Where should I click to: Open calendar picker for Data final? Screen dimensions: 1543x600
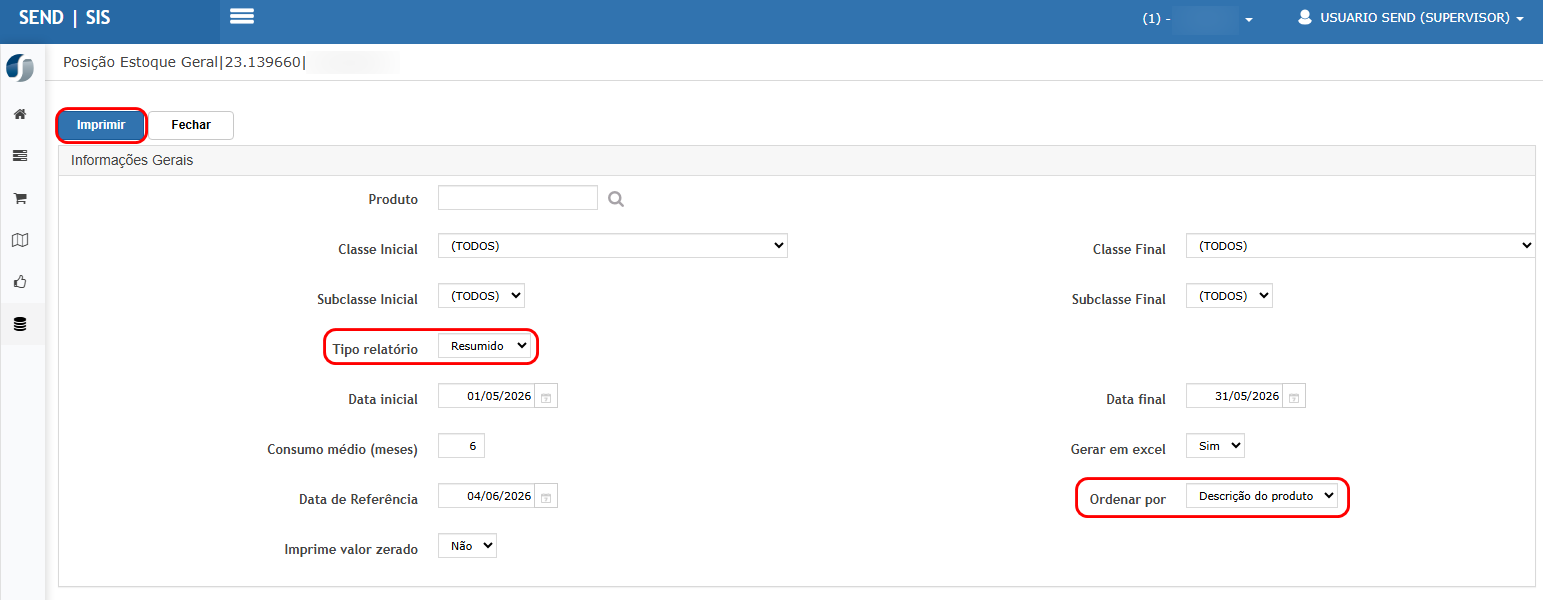click(x=1294, y=397)
